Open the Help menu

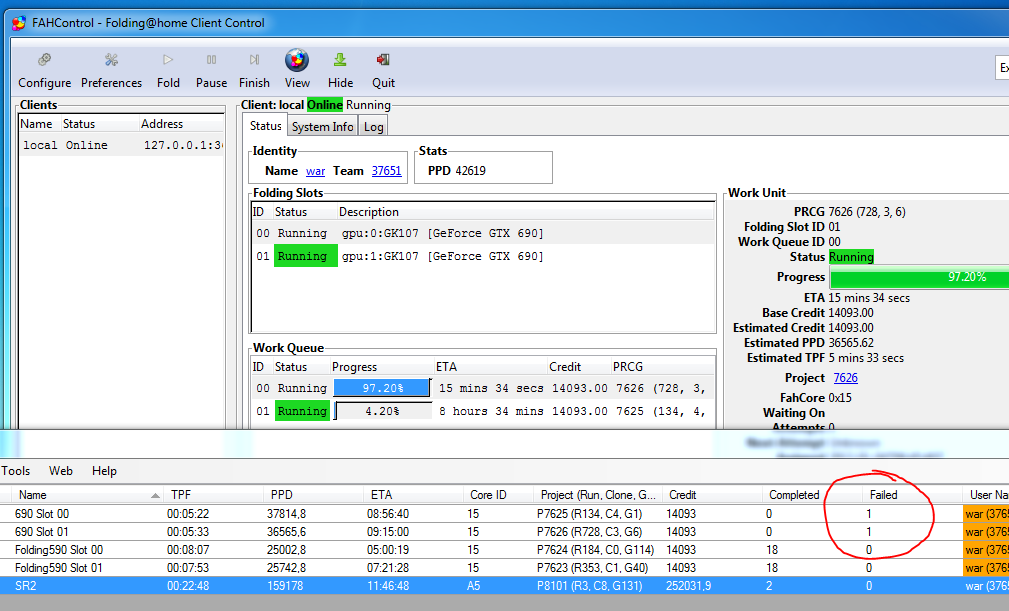[104, 471]
